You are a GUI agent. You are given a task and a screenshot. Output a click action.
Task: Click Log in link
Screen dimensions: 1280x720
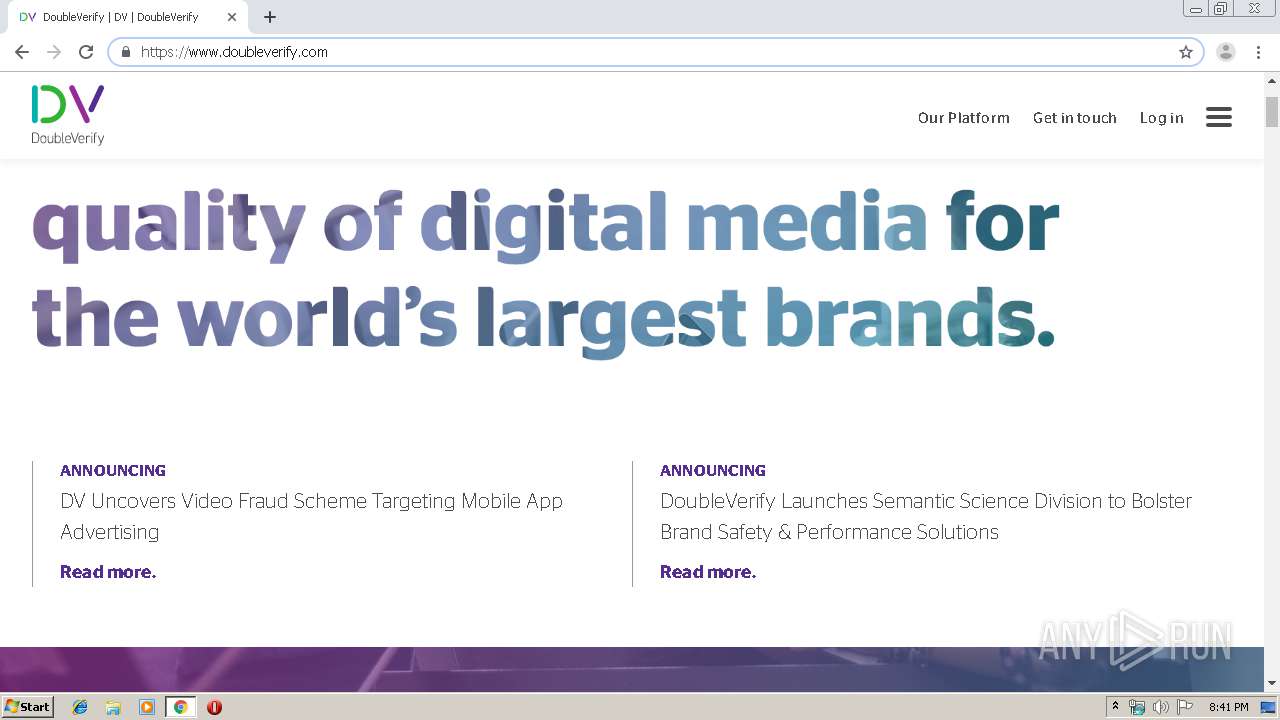pos(1162,118)
